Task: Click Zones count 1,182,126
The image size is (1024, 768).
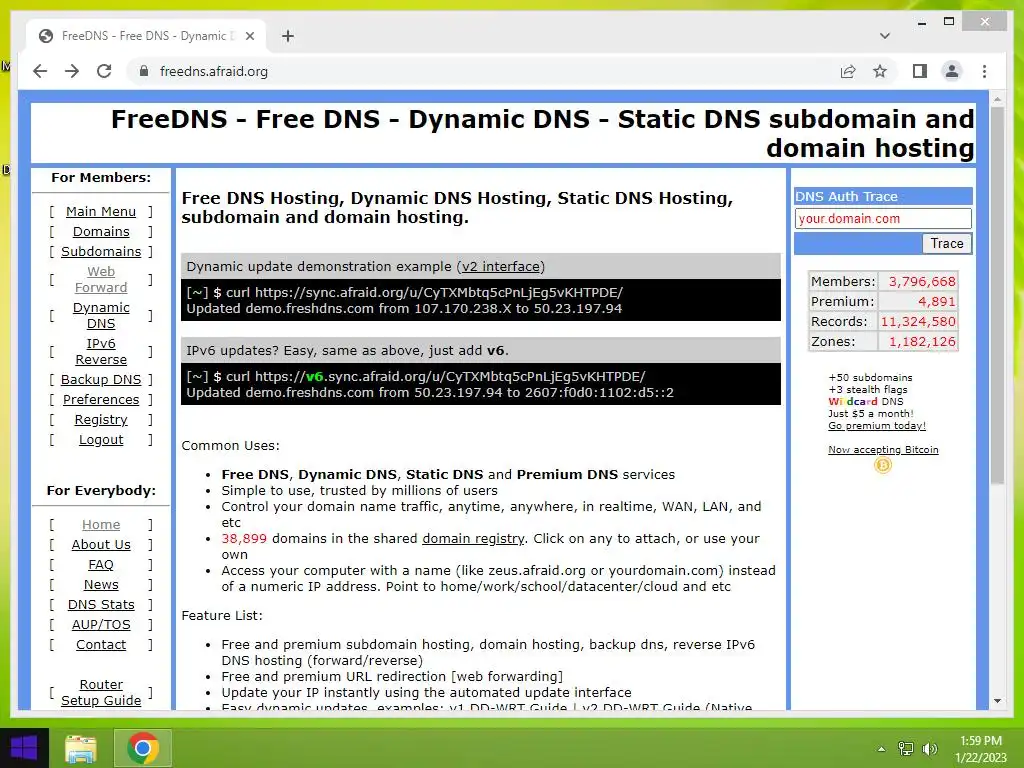Action: pos(921,342)
